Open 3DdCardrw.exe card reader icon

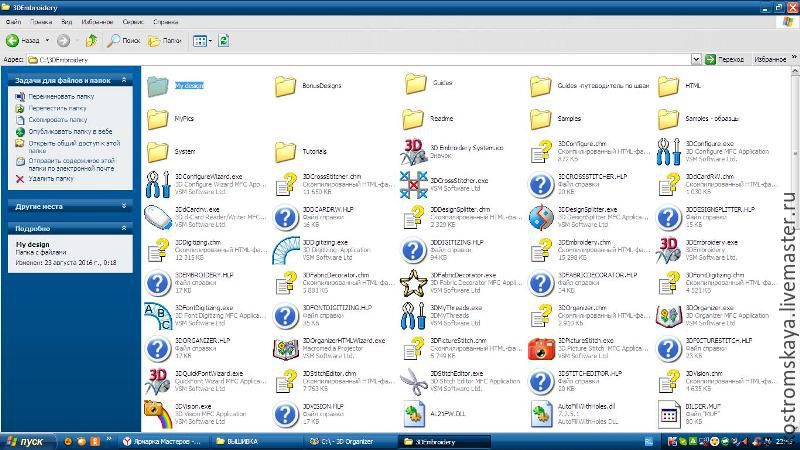click(x=158, y=217)
